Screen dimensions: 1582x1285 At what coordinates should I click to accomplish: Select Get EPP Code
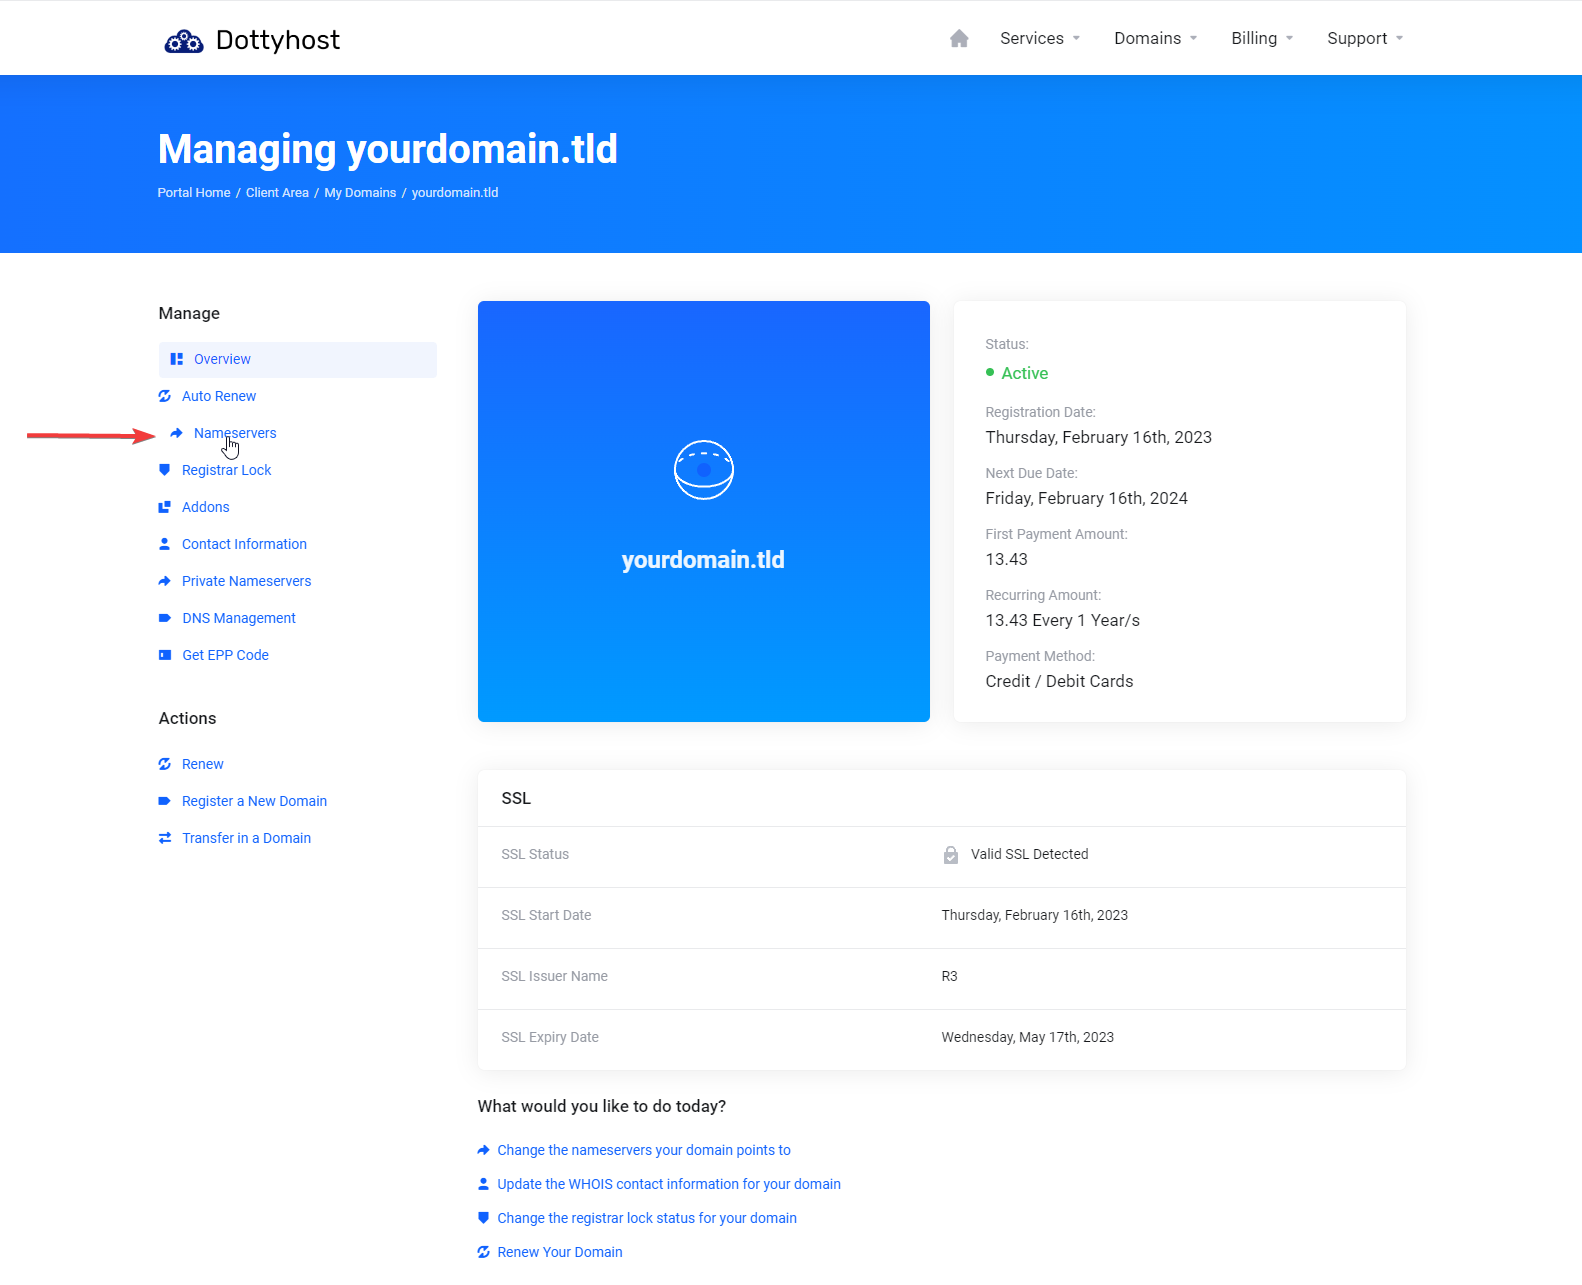(x=225, y=655)
